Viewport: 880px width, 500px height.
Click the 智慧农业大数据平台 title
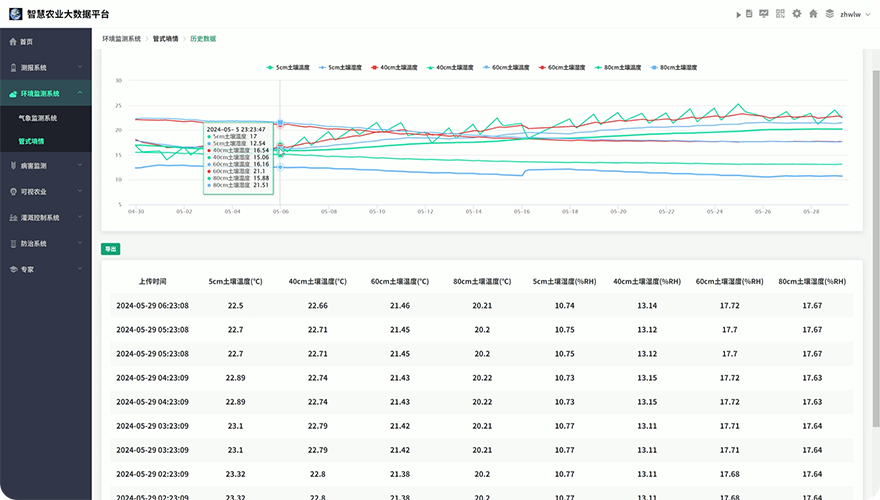click(68, 14)
